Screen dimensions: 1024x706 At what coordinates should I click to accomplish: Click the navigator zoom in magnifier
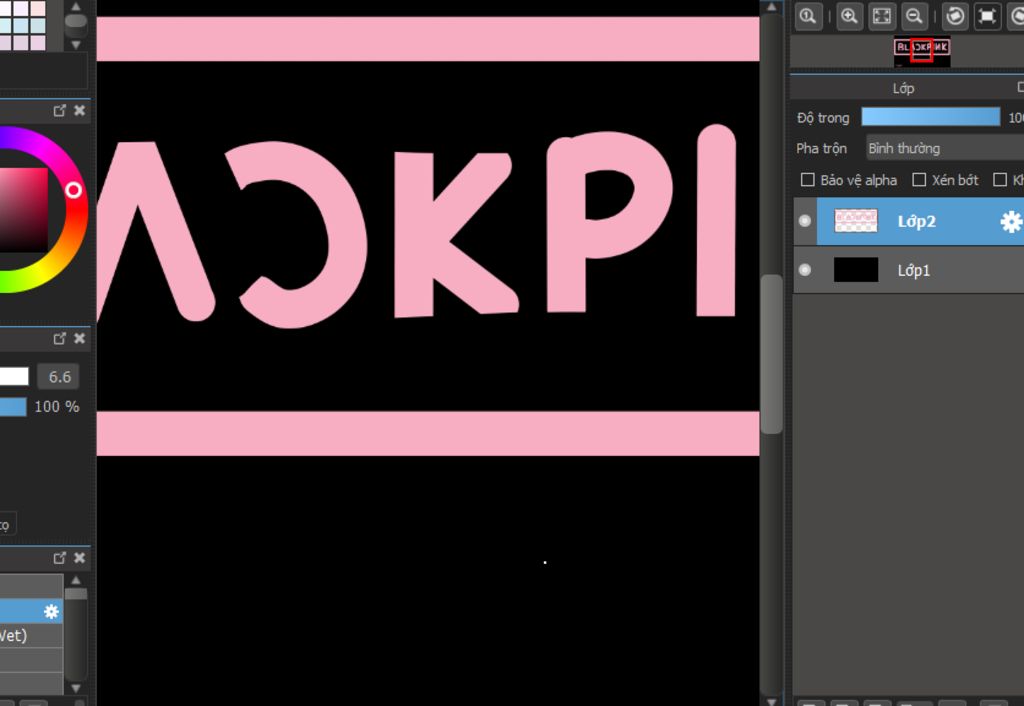(x=849, y=16)
